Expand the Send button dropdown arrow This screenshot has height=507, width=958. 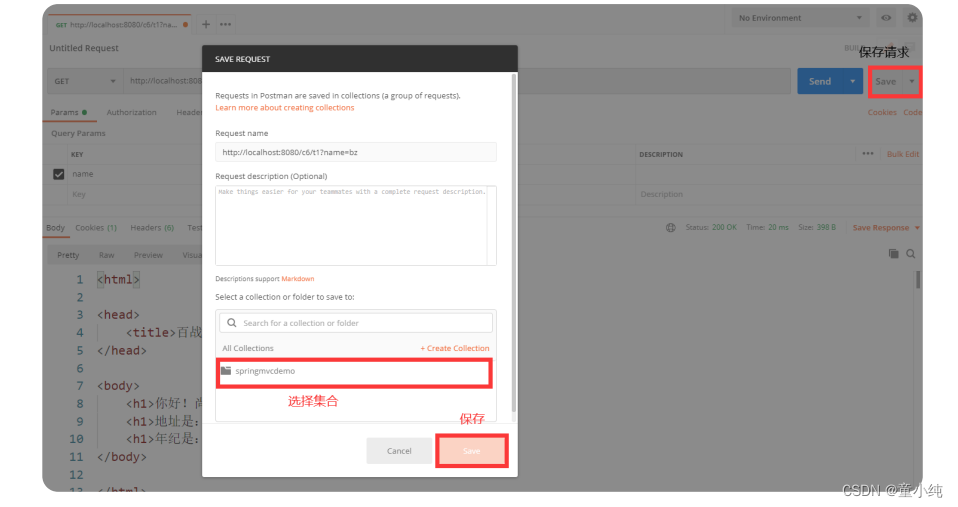852,81
